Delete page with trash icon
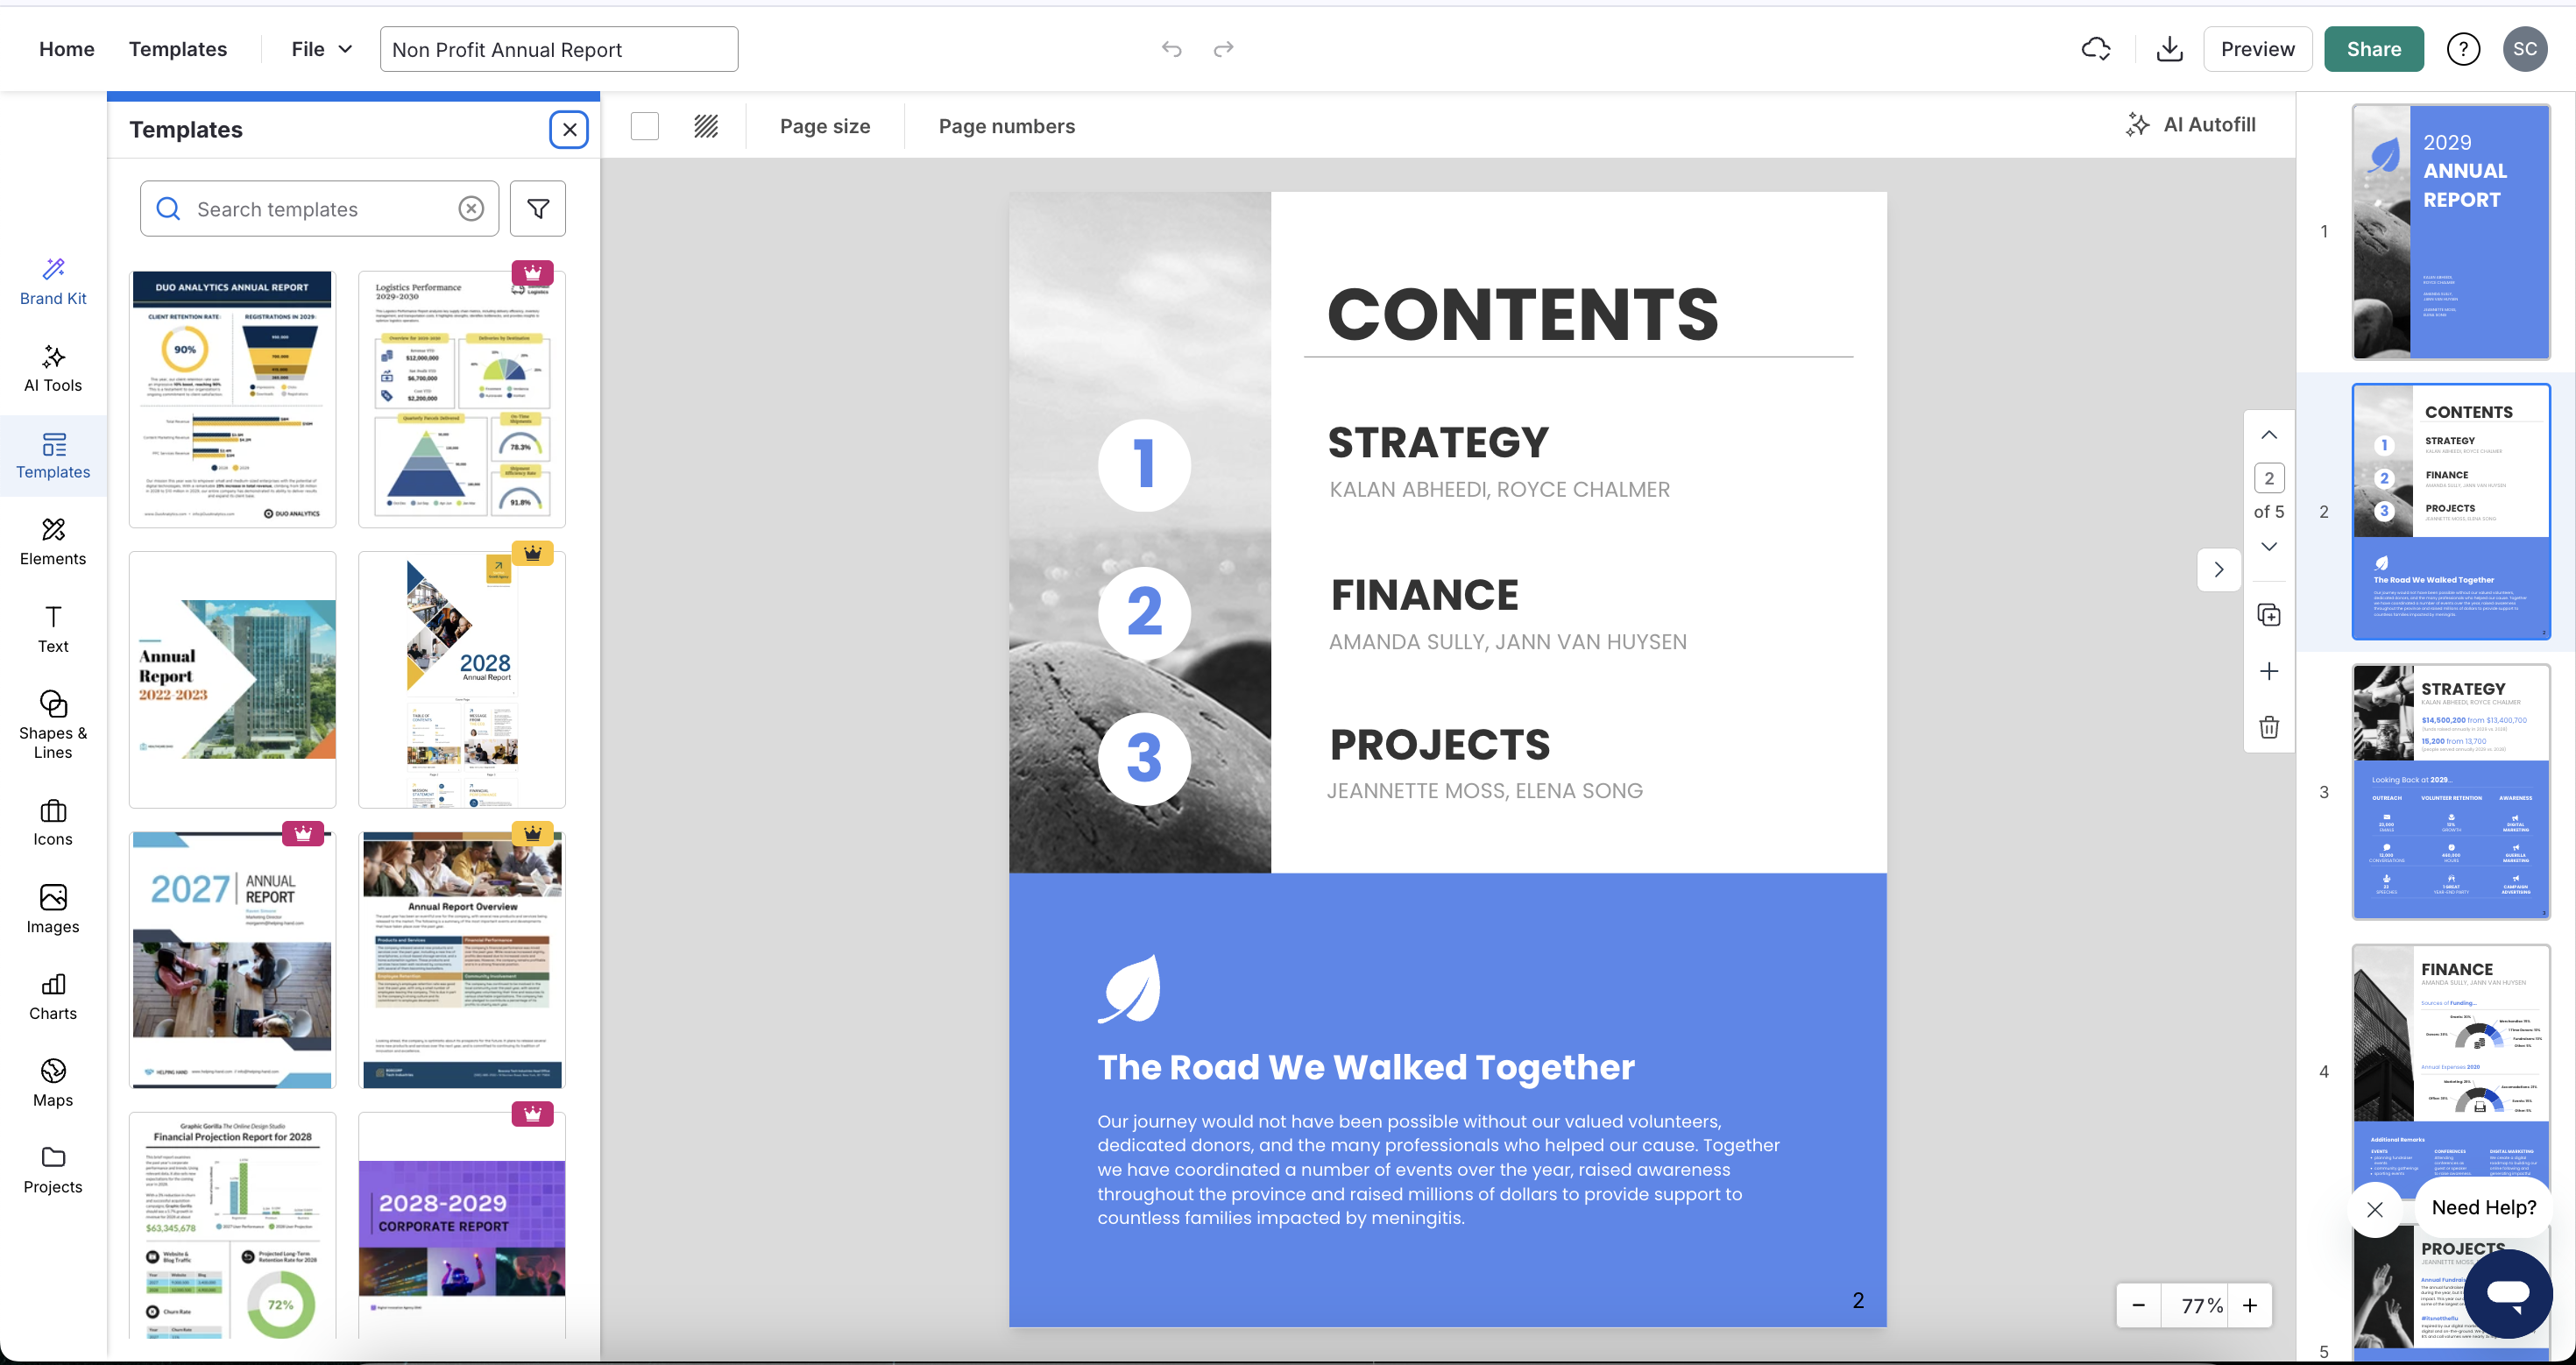Viewport: 2576px width, 1365px height. 2269,727
